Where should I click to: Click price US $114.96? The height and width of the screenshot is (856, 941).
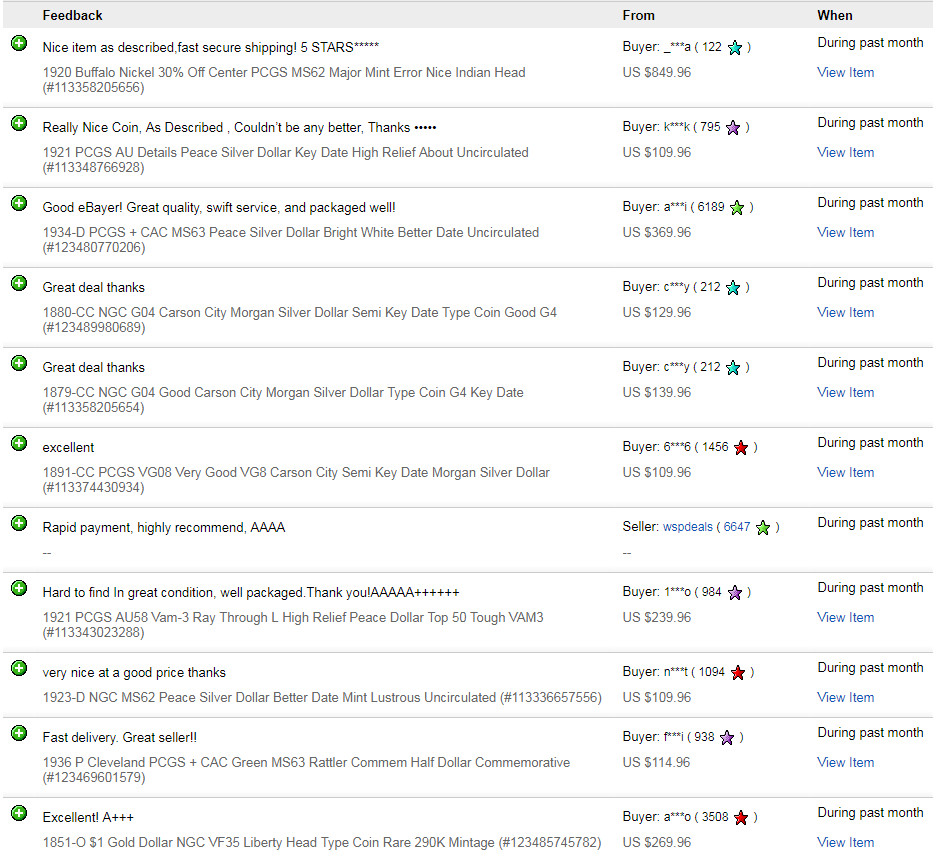[656, 762]
